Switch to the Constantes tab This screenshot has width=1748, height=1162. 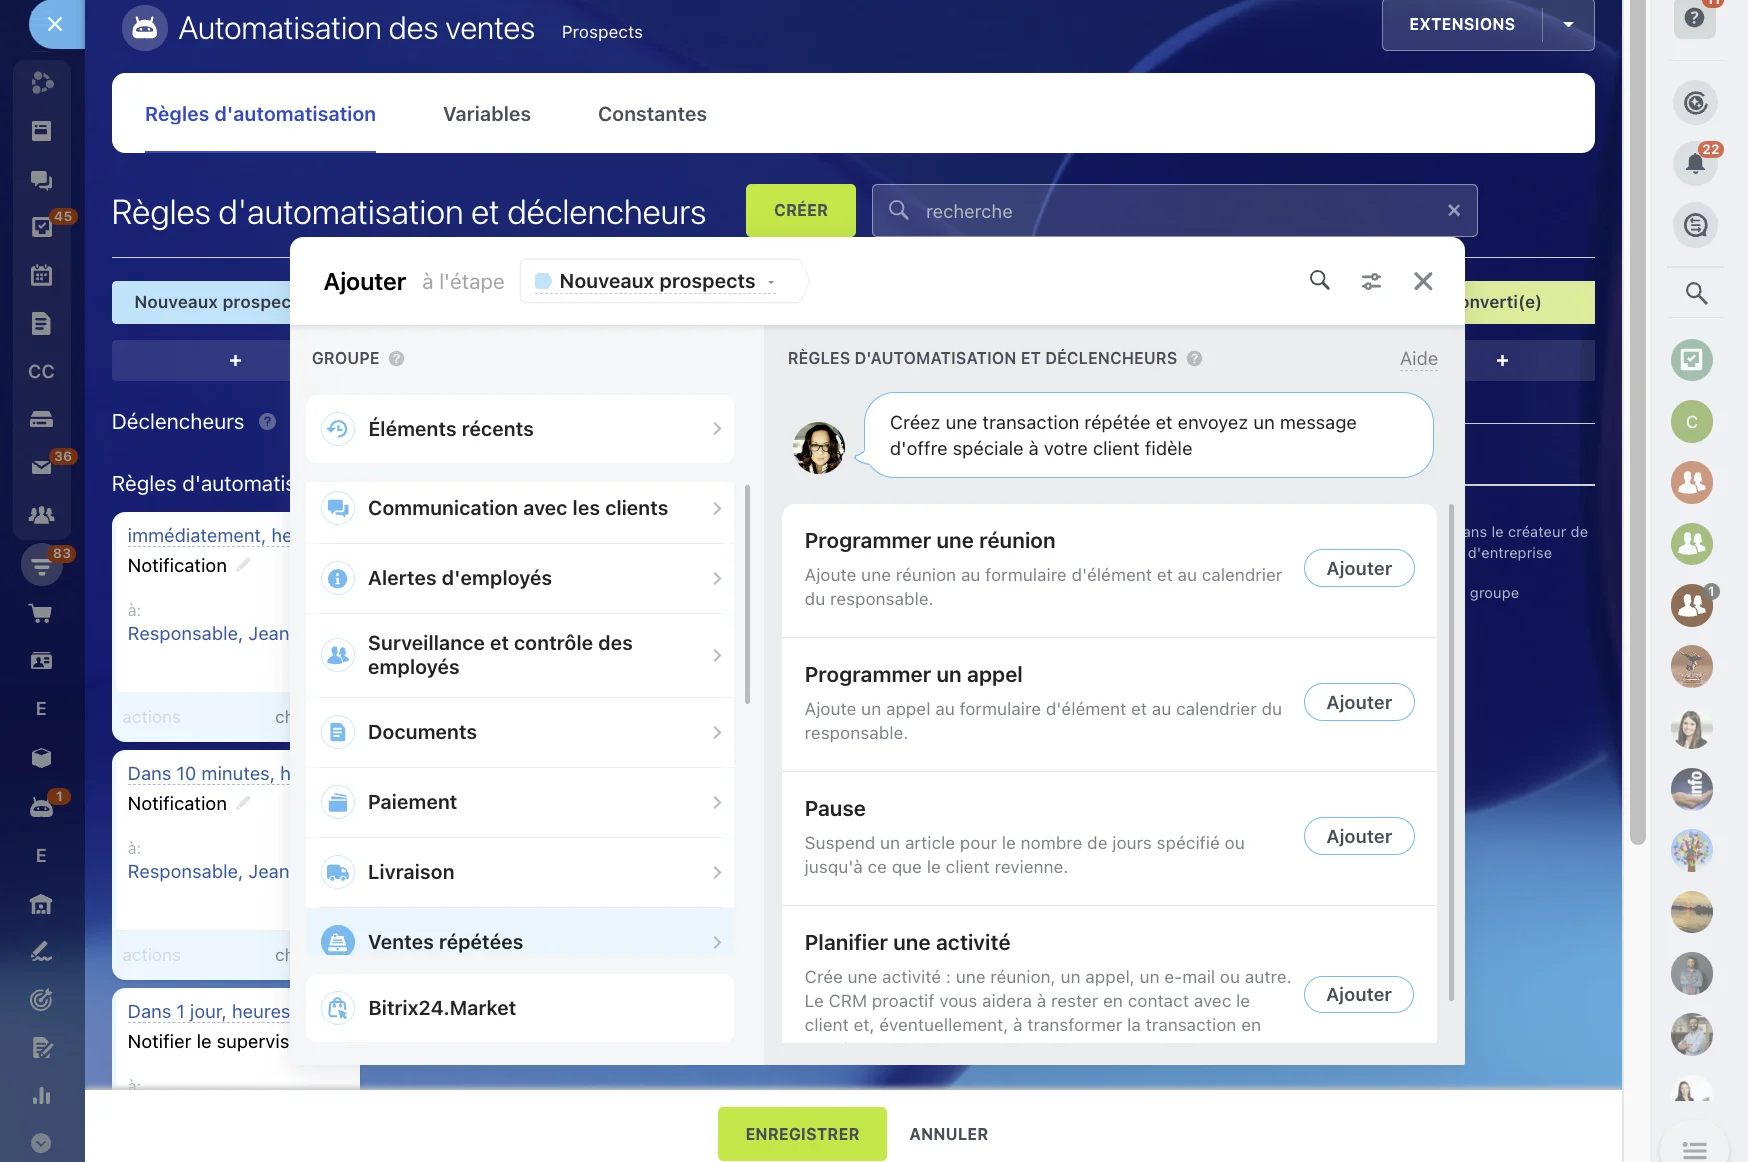[652, 114]
